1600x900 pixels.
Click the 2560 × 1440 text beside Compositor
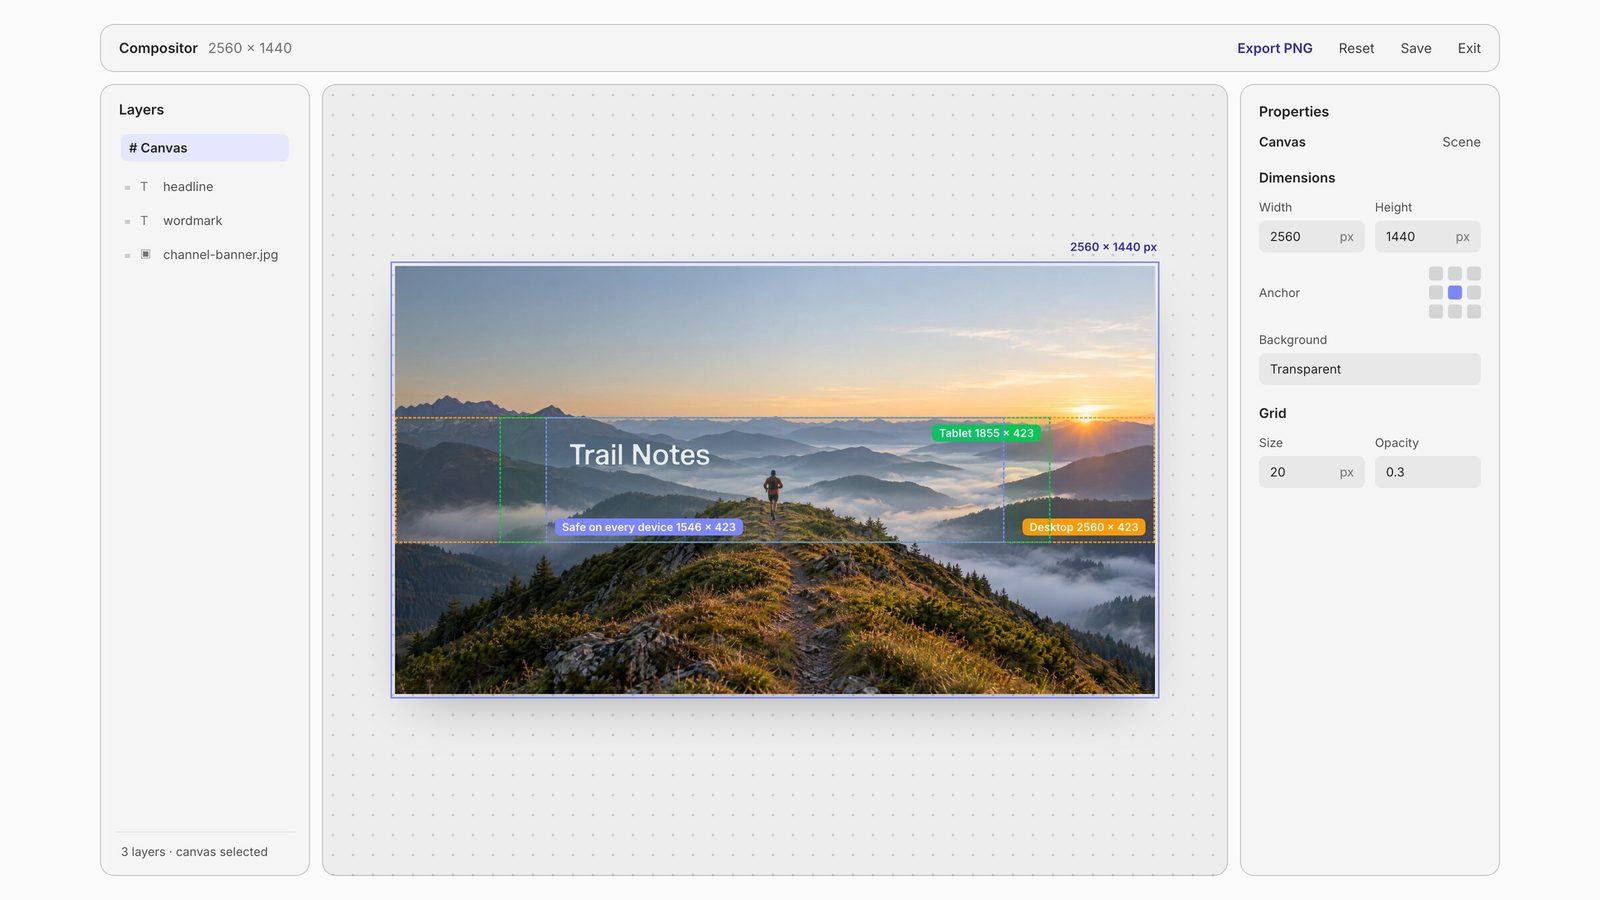point(250,48)
